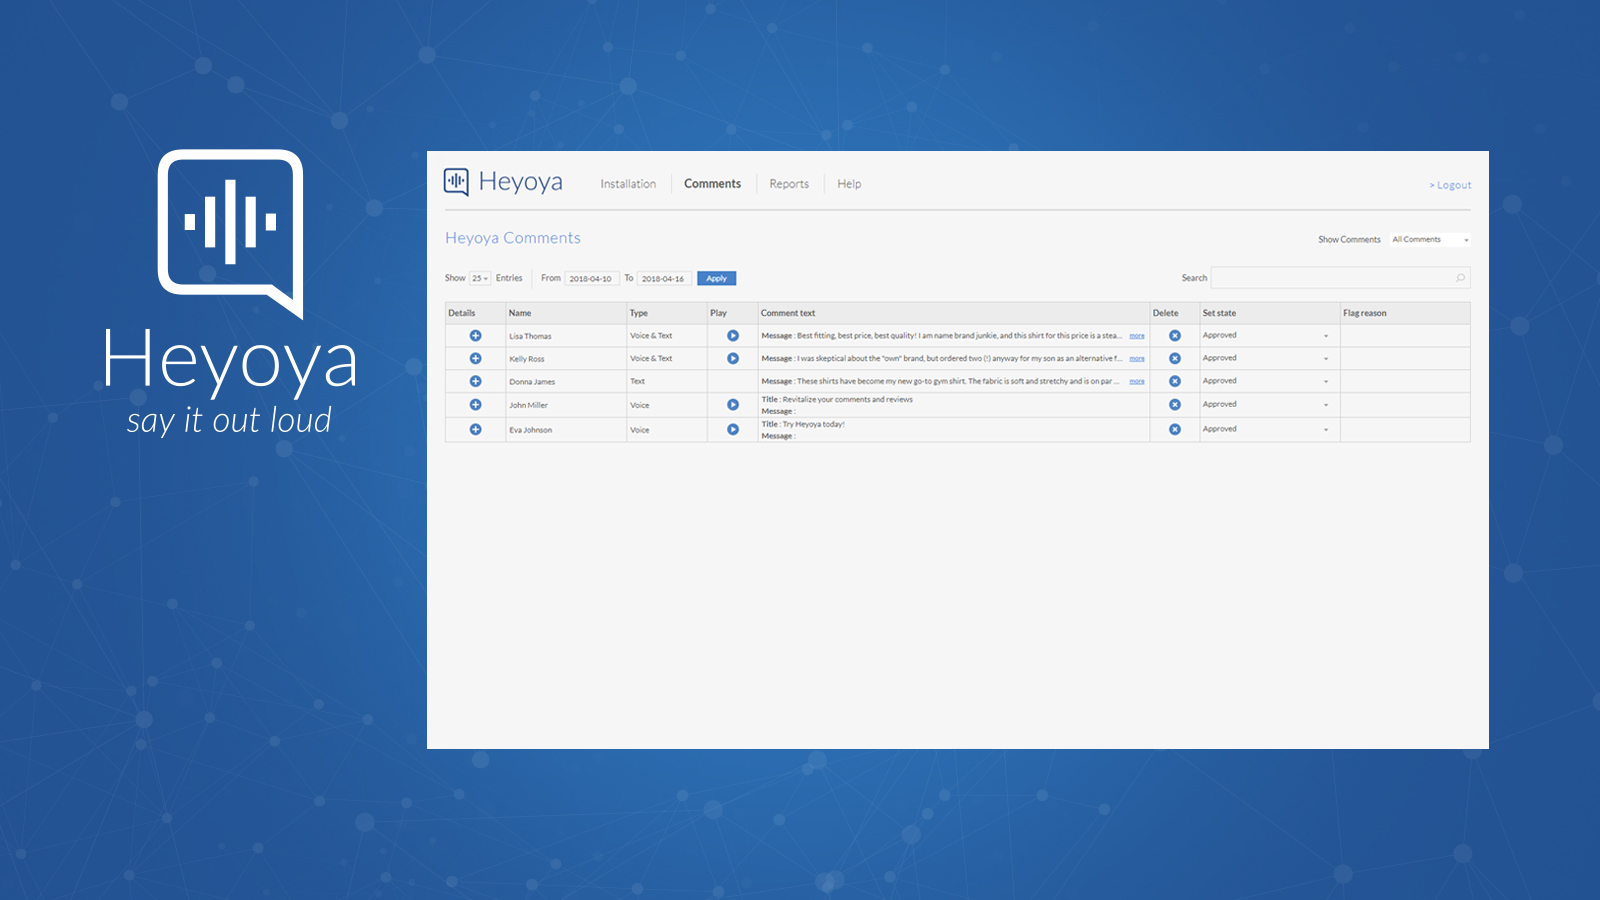Screen dimensions: 1600x900
Task: Click 'Revitalize your comments and reviews' title
Action: [848, 399]
